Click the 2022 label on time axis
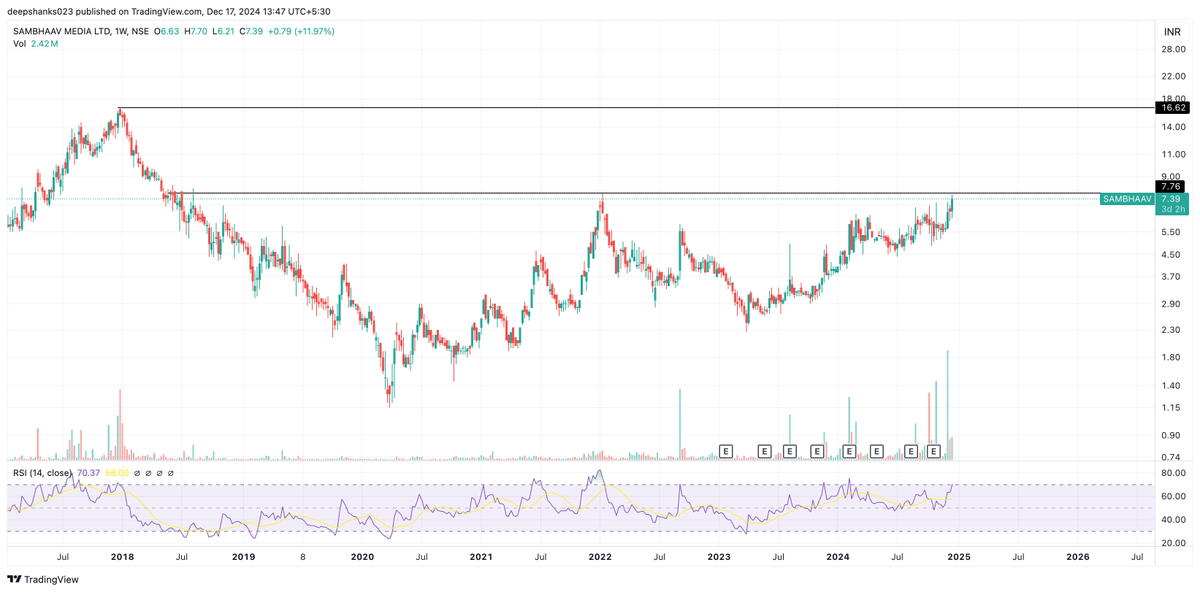This screenshot has width=1200, height=592. (x=600, y=556)
